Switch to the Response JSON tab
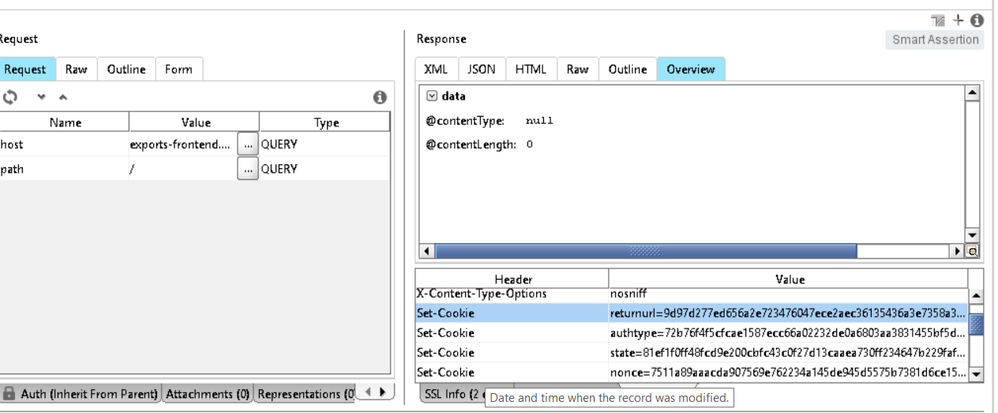 (x=481, y=69)
